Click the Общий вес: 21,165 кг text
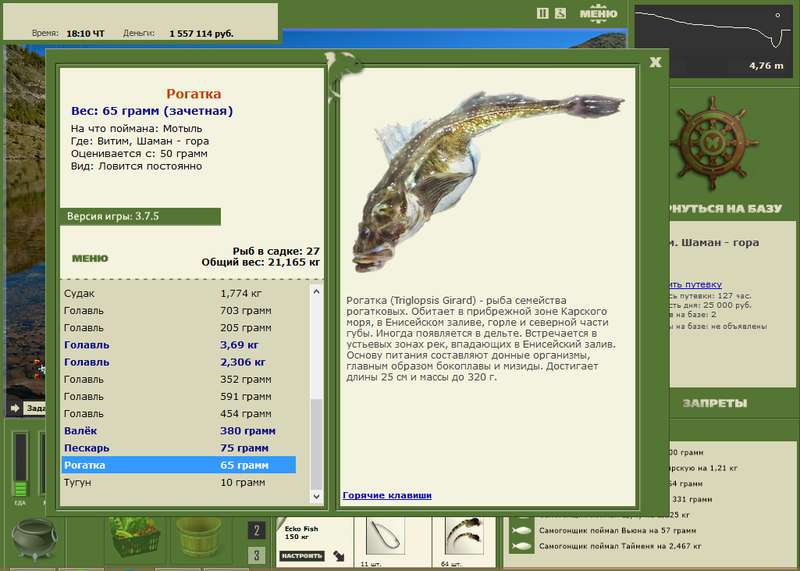800x571 pixels. pyautogui.click(x=261, y=262)
